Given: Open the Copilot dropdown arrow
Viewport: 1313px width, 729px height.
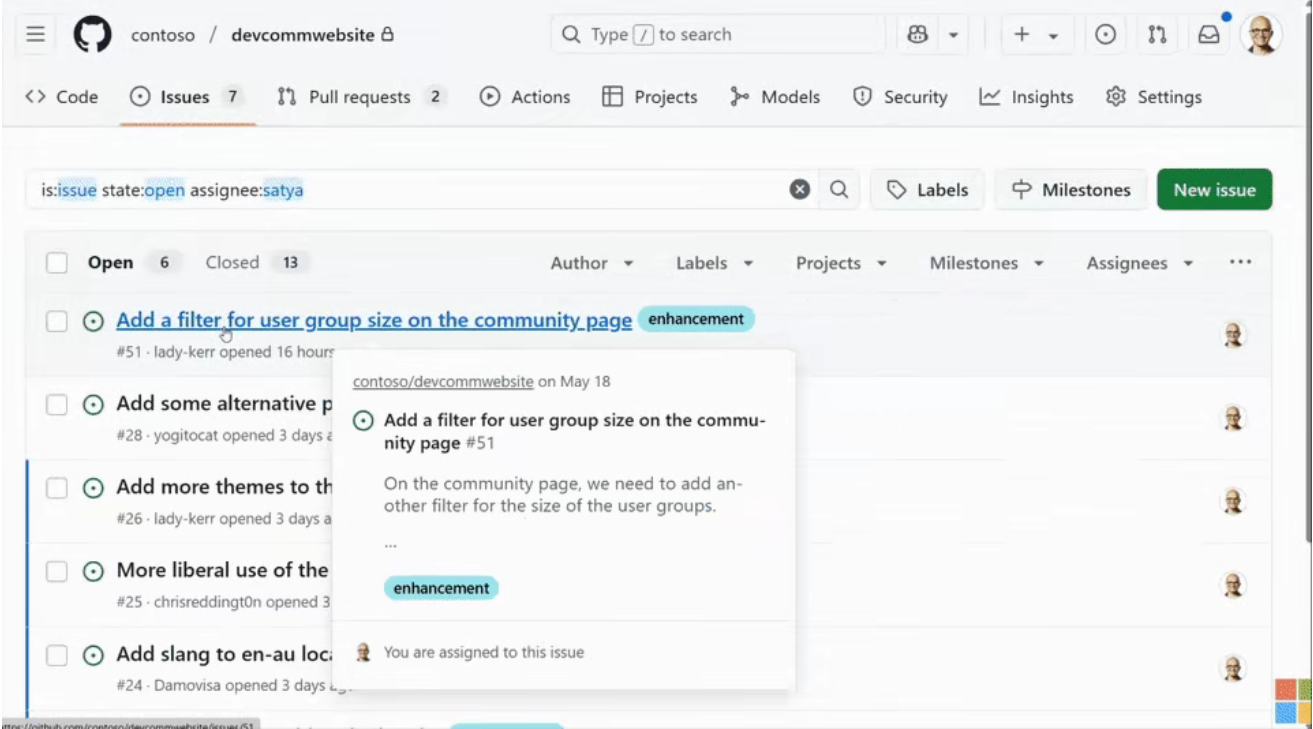Looking at the screenshot, I should pyautogui.click(x=953, y=35).
